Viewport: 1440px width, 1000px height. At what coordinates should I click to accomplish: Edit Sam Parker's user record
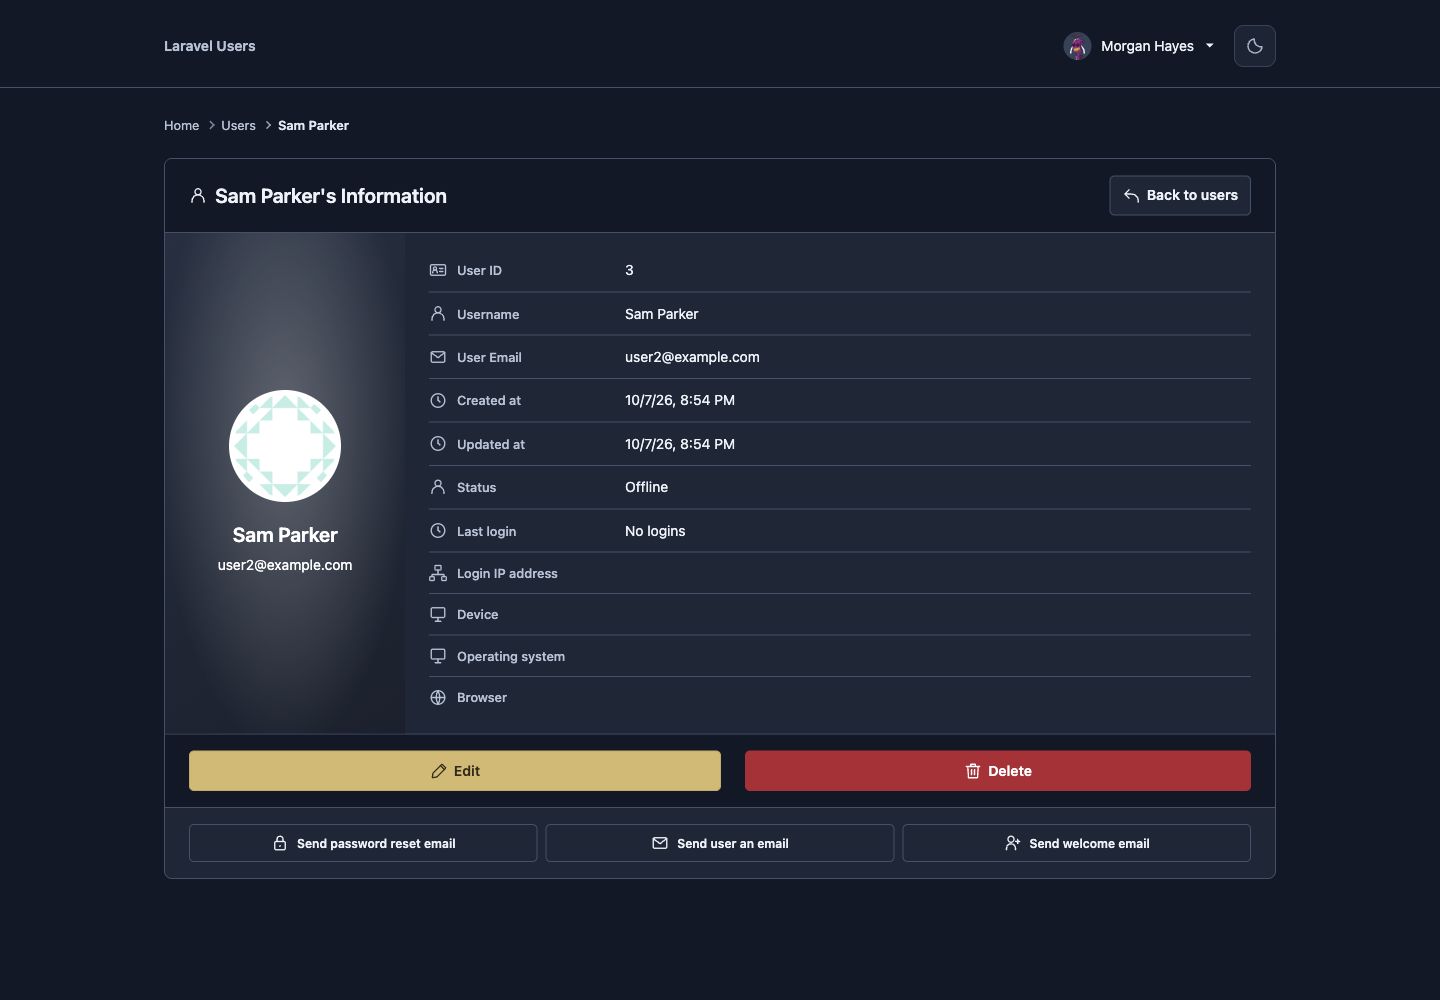coord(455,771)
